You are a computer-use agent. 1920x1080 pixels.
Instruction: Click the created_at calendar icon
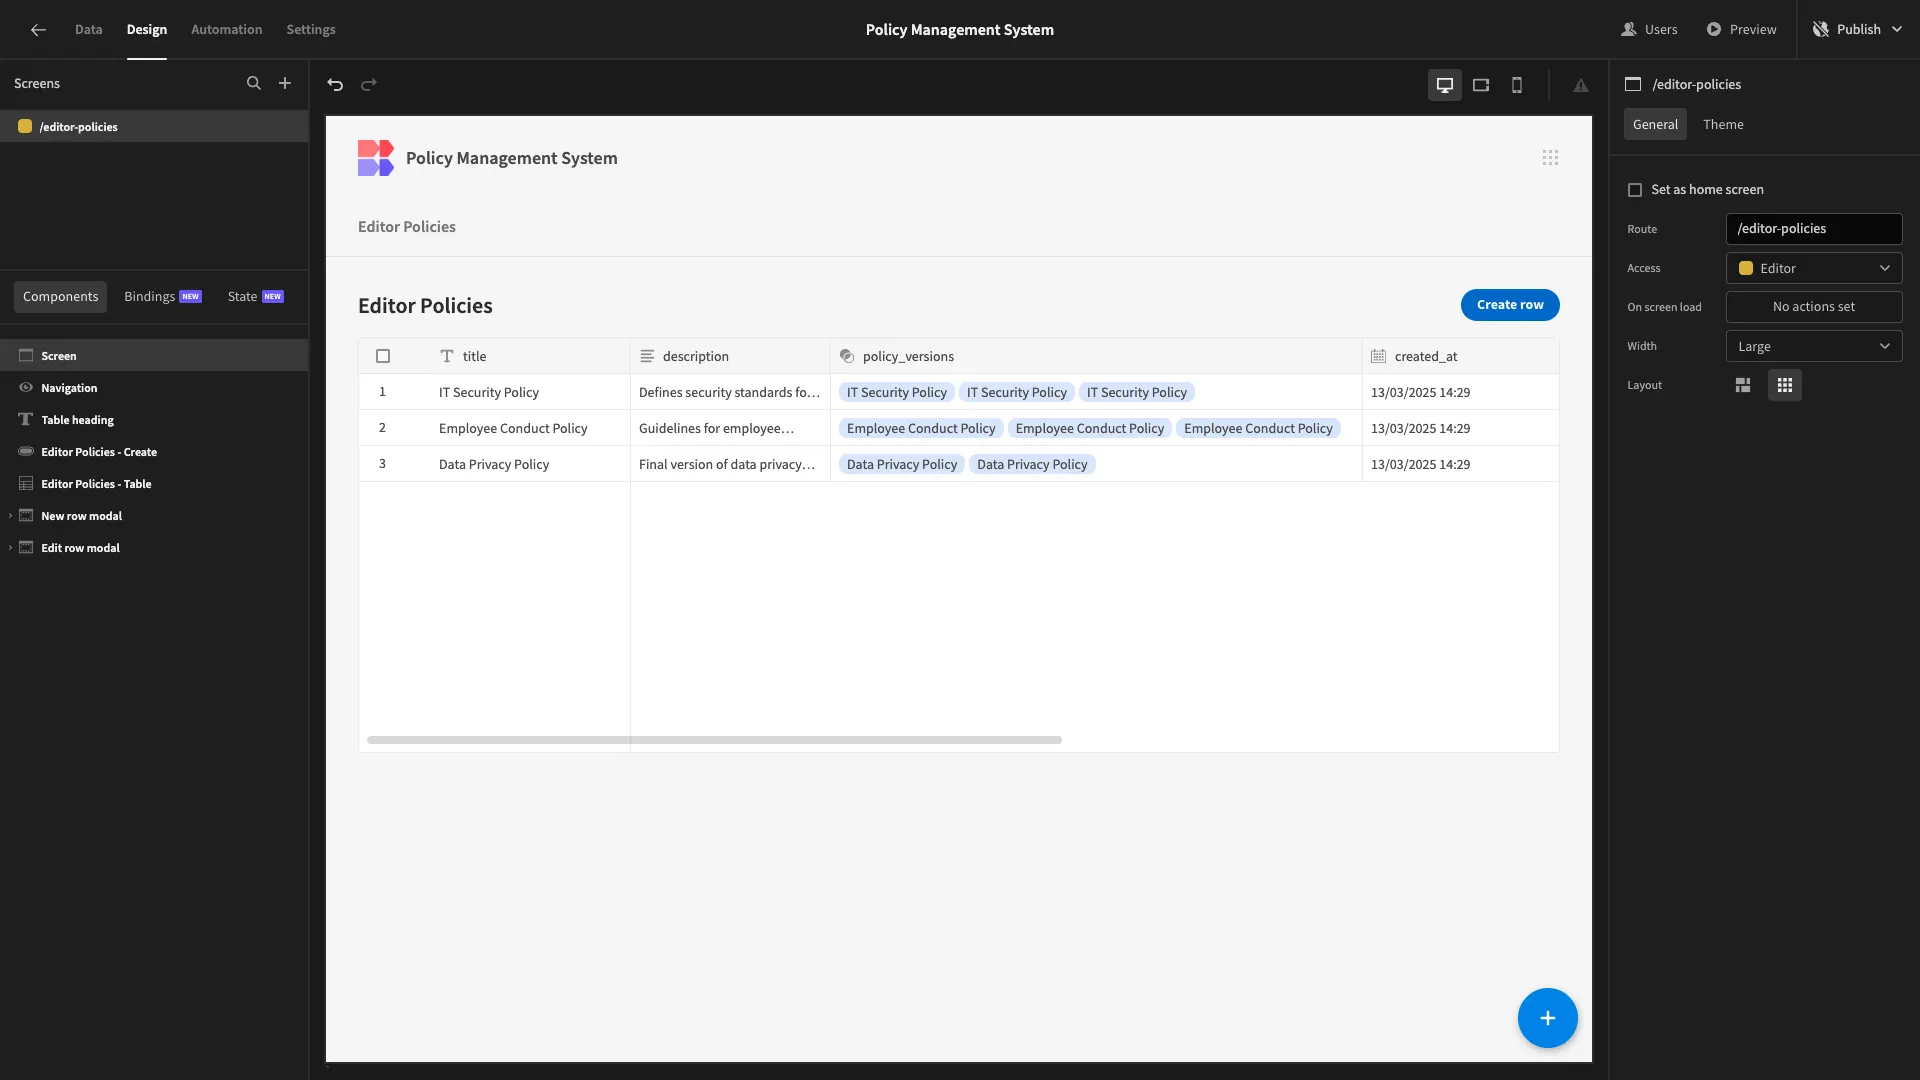(1379, 357)
